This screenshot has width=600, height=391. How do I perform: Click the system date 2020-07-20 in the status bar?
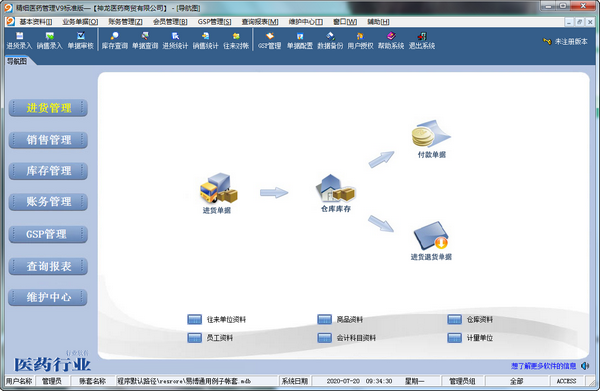(343, 381)
